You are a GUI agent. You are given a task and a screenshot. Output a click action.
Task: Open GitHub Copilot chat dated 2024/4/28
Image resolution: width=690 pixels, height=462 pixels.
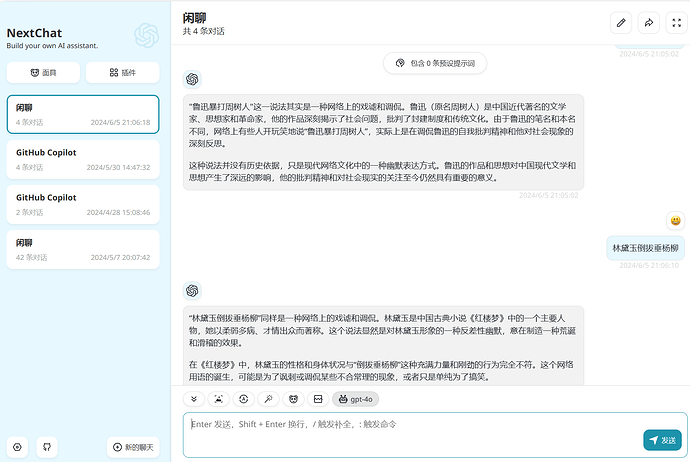pos(83,205)
